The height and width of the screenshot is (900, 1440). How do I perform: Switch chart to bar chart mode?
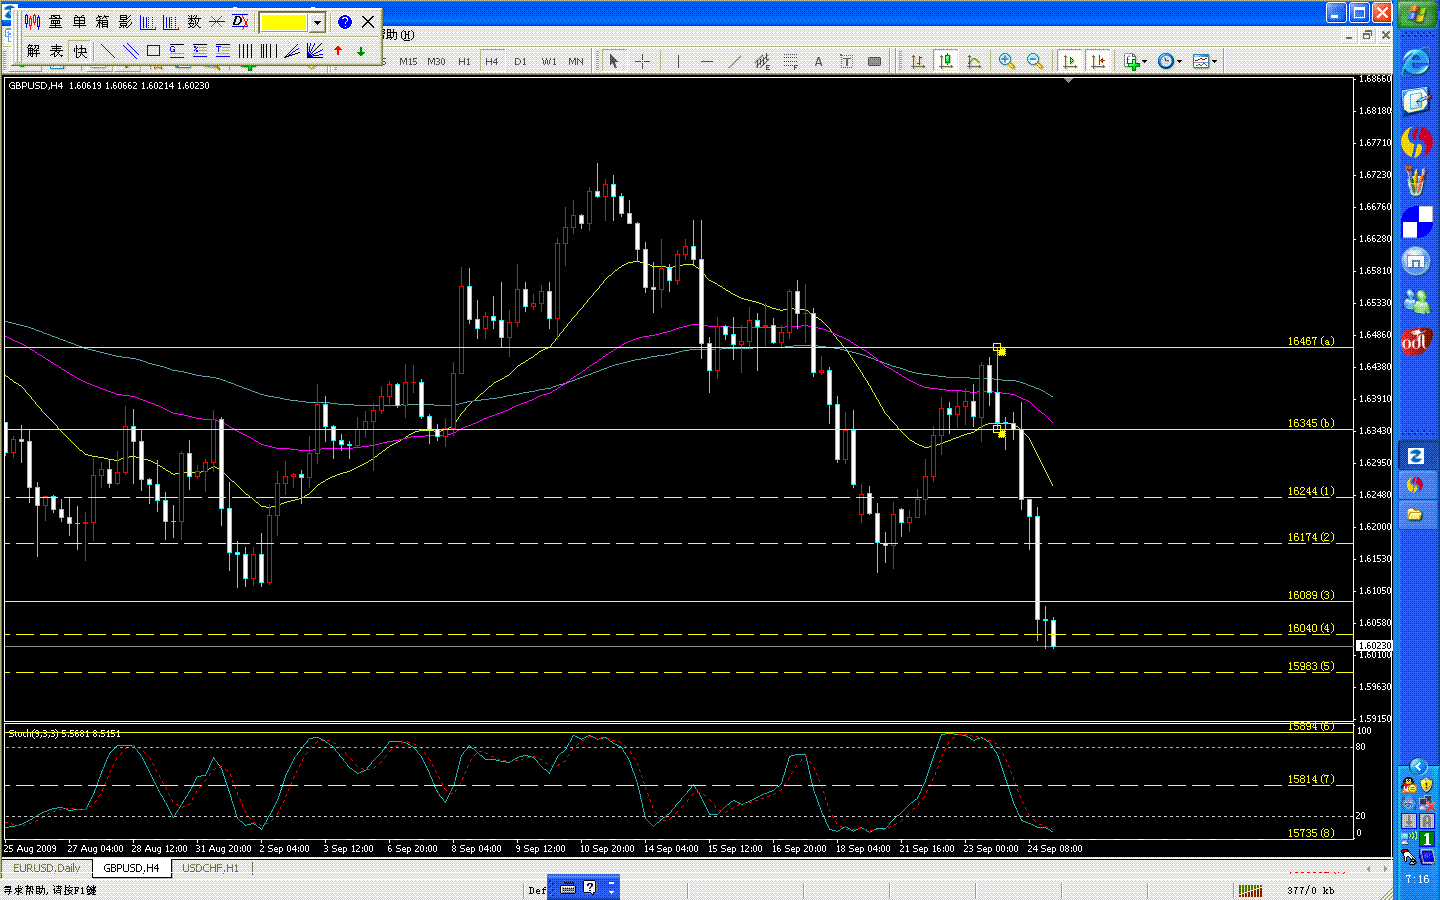pos(917,62)
